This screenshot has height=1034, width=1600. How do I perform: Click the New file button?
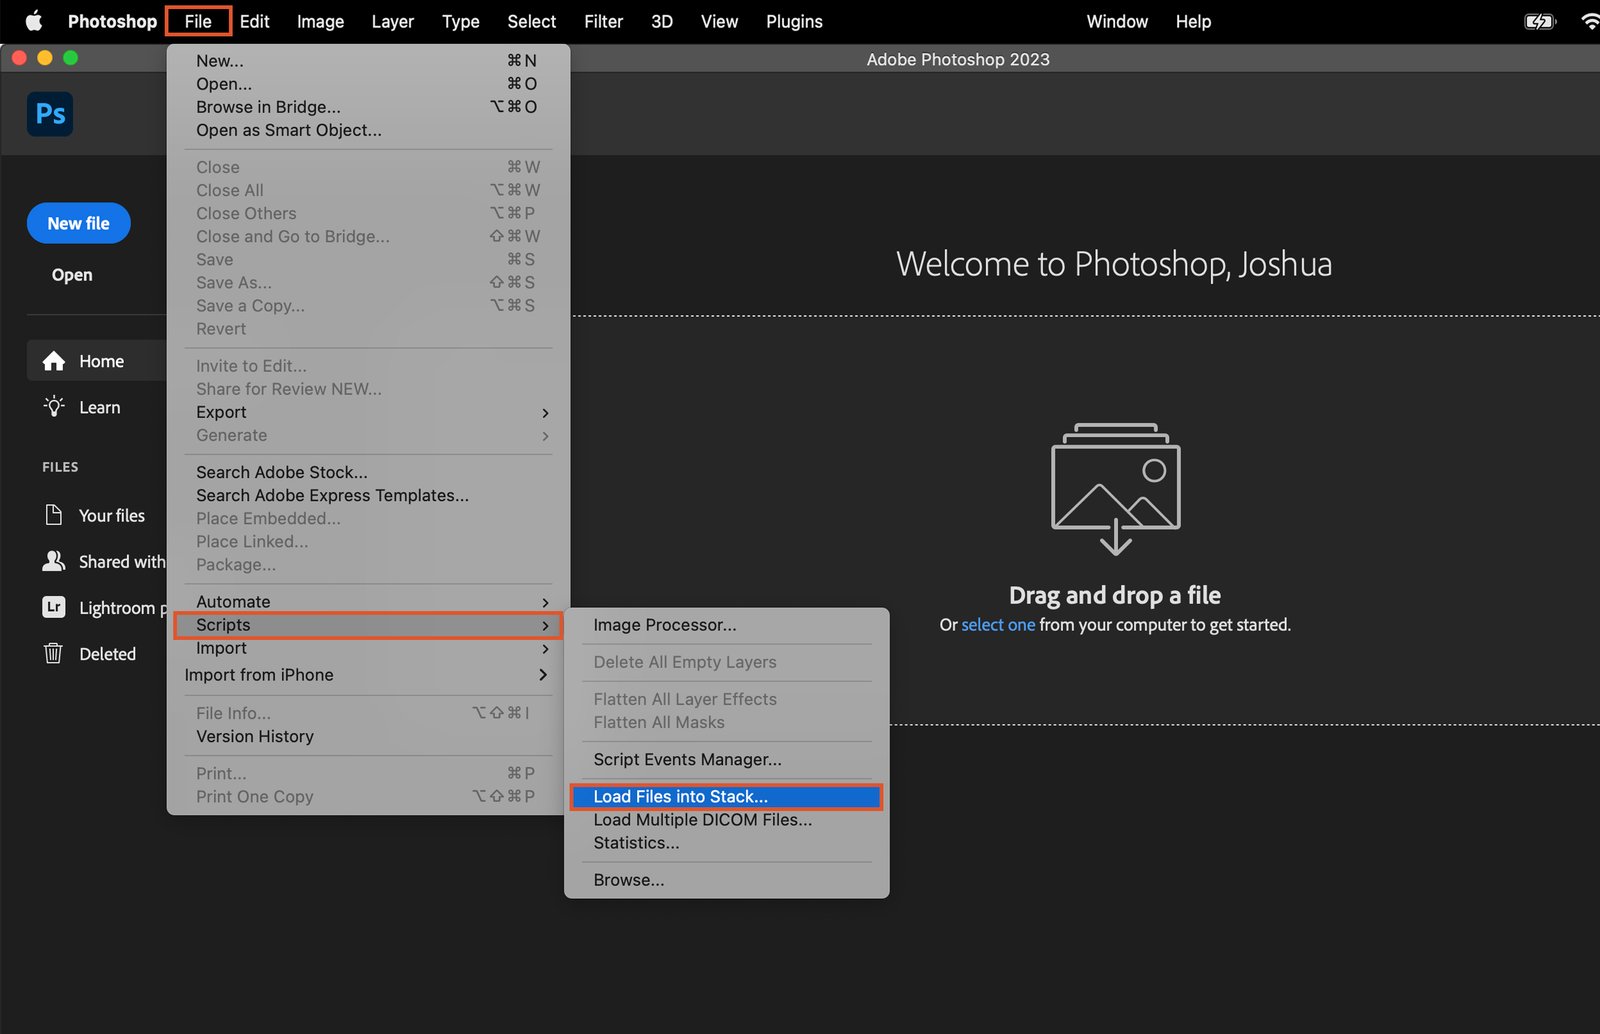pyautogui.click(x=78, y=223)
